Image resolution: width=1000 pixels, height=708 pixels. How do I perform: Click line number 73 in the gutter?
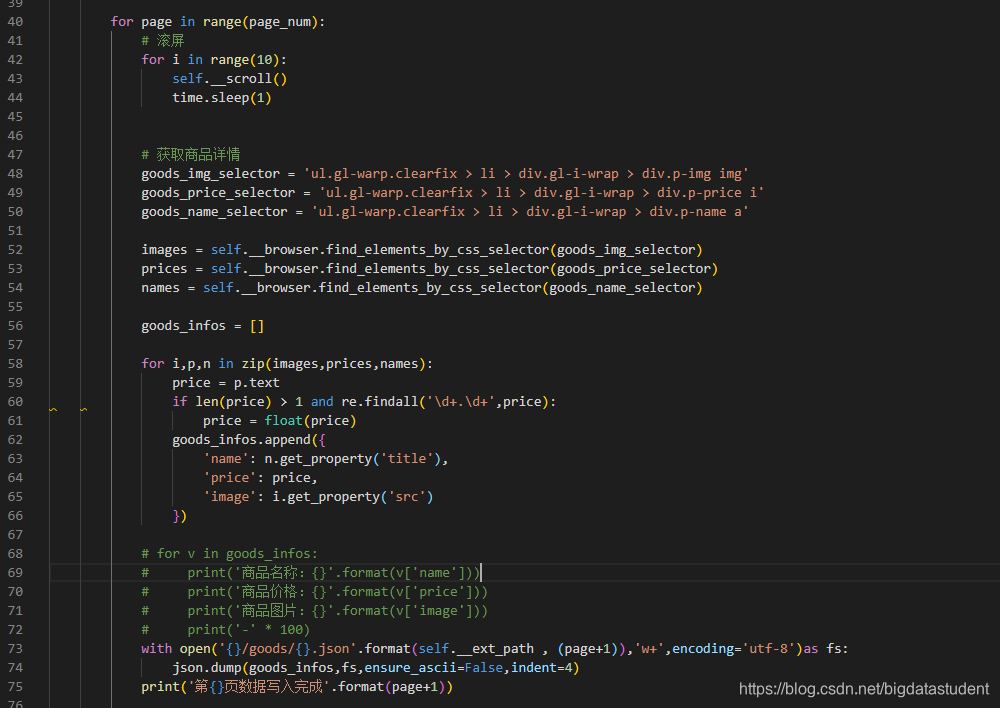pos(15,649)
